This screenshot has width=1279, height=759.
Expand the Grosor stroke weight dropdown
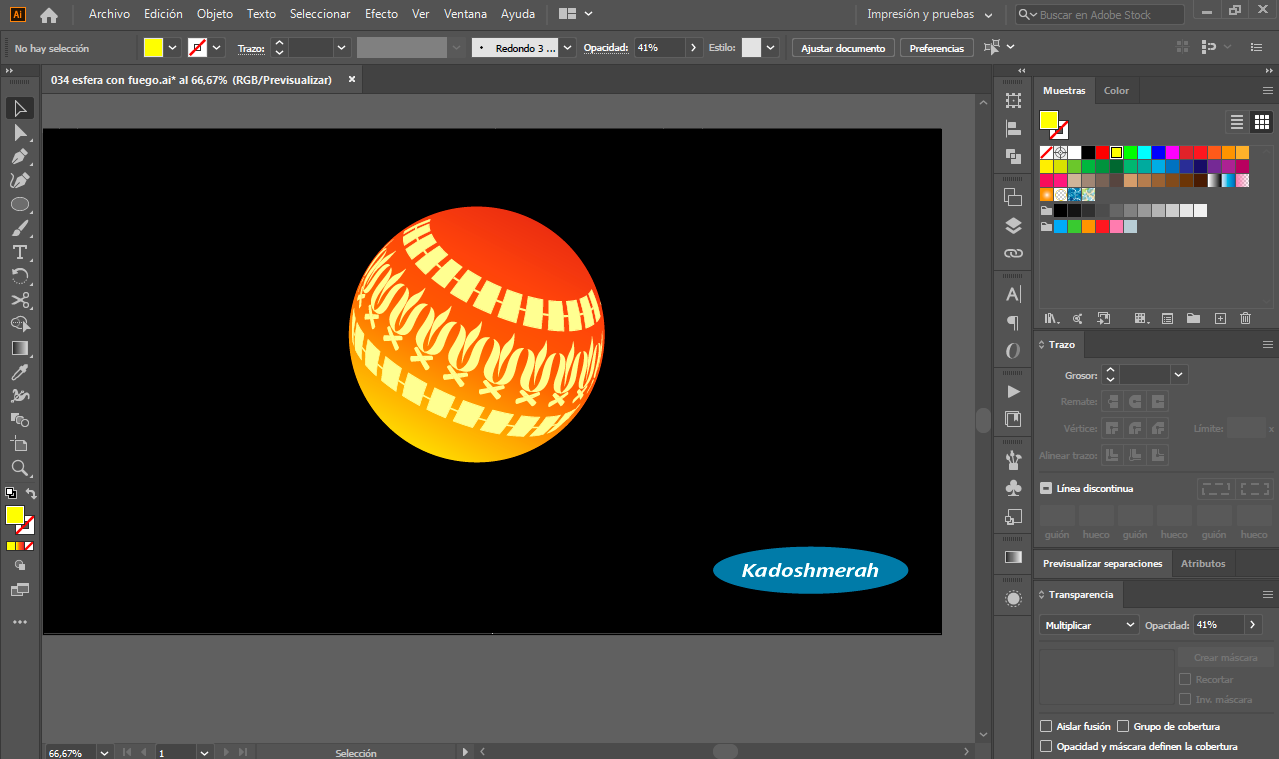[x=1179, y=375]
